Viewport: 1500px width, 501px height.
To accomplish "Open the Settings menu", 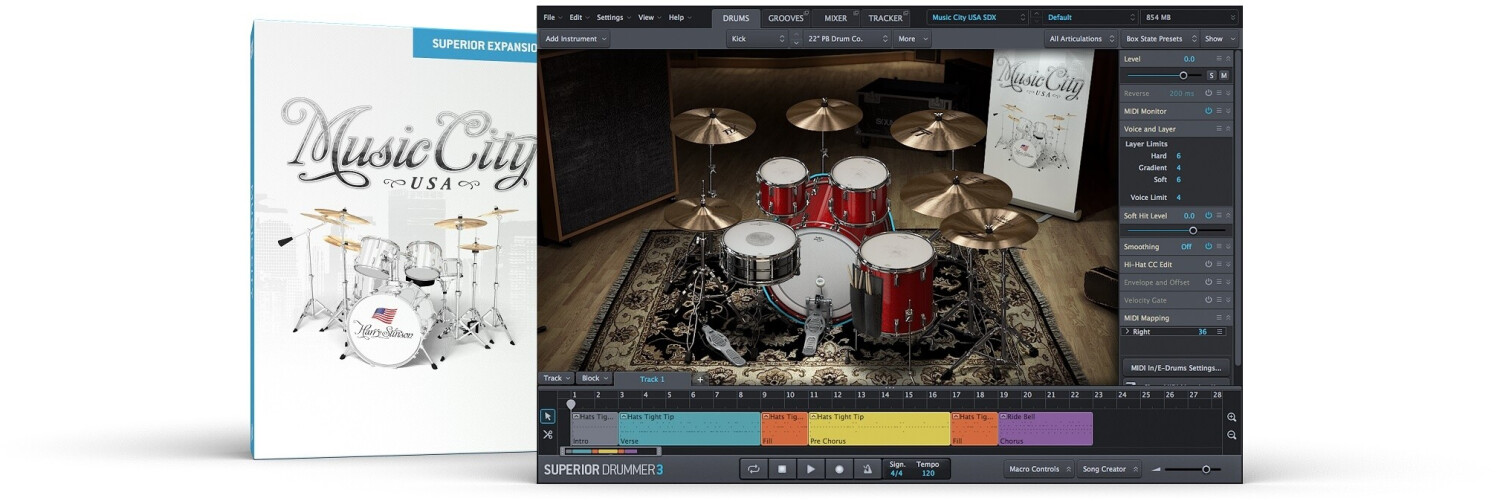I will 612,18.
